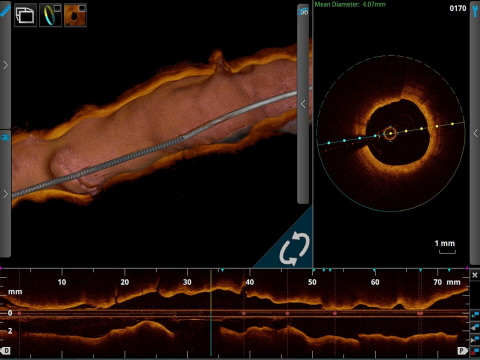Screen dimensions: 480x360
Task: Collapse the 3D panel using middle chevron
Action: click(x=303, y=104)
